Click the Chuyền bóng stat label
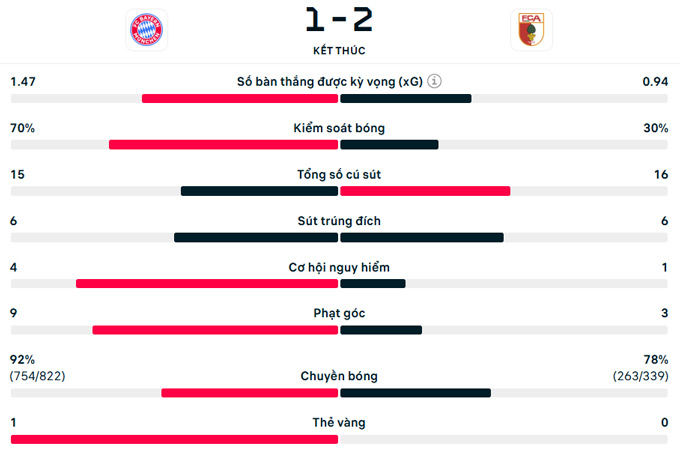Viewport: 680px width, 451px height. [339, 376]
